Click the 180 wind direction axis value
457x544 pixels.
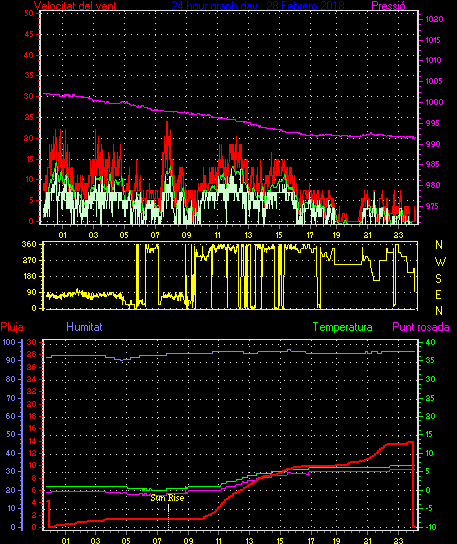(x=29, y=276)
